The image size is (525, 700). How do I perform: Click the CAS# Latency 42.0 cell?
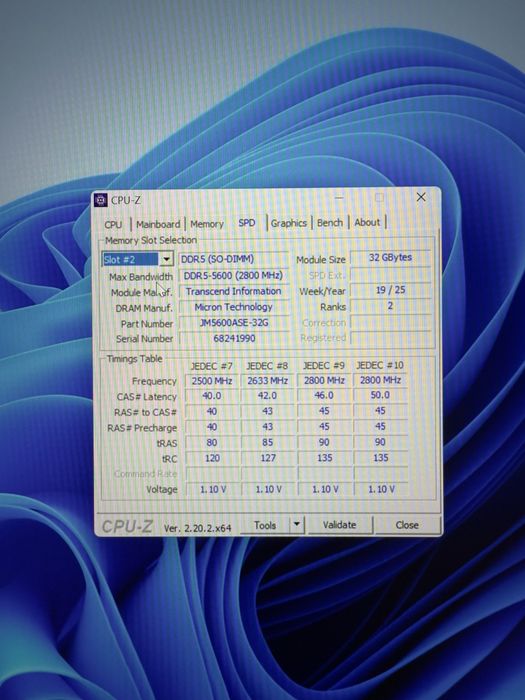tap(268, 396)
